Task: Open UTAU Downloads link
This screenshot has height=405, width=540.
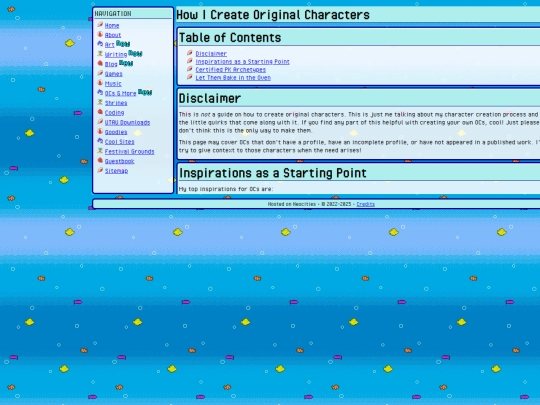Action: click(x=127, y=123)
